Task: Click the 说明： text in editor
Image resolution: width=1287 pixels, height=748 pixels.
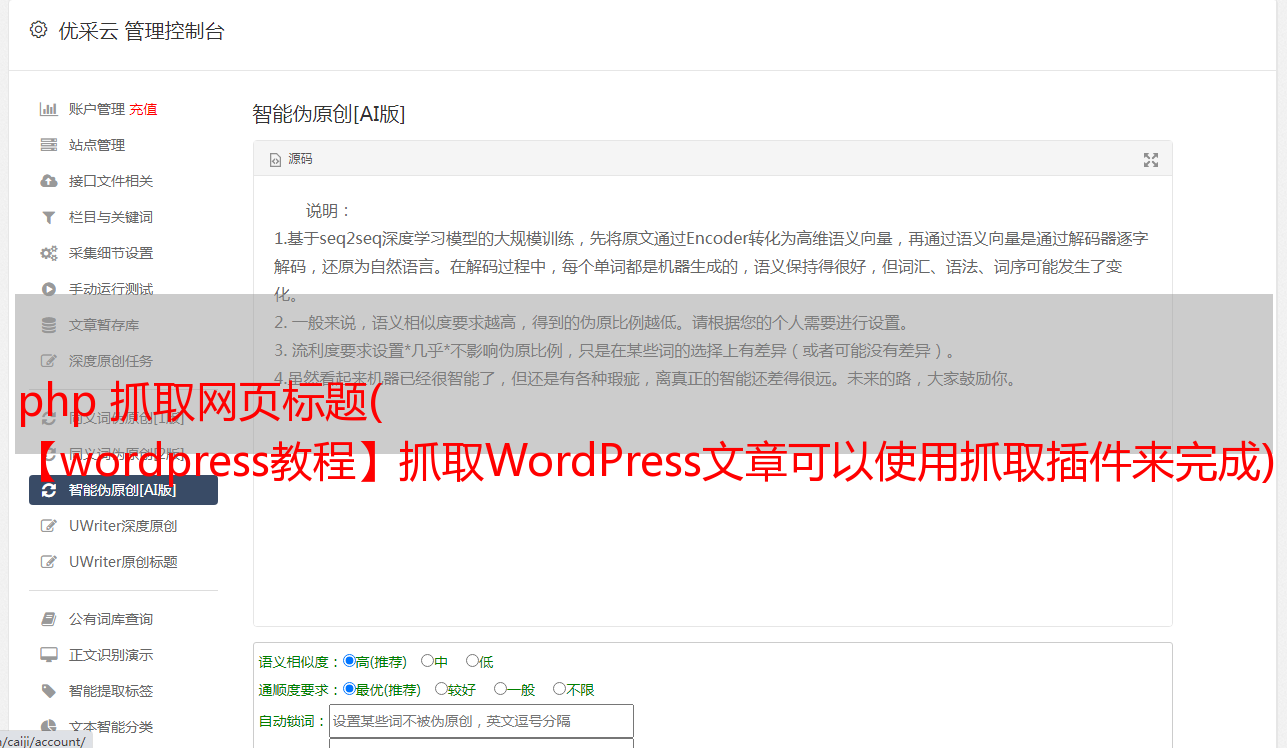Action: point(329,211)
